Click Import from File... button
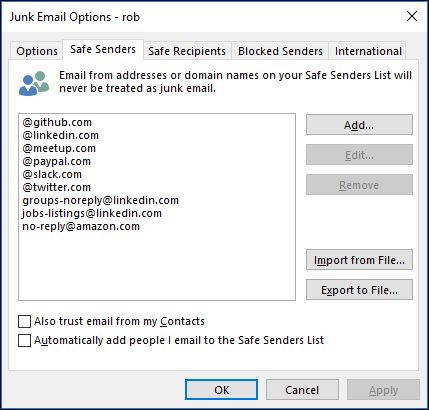 359,260
